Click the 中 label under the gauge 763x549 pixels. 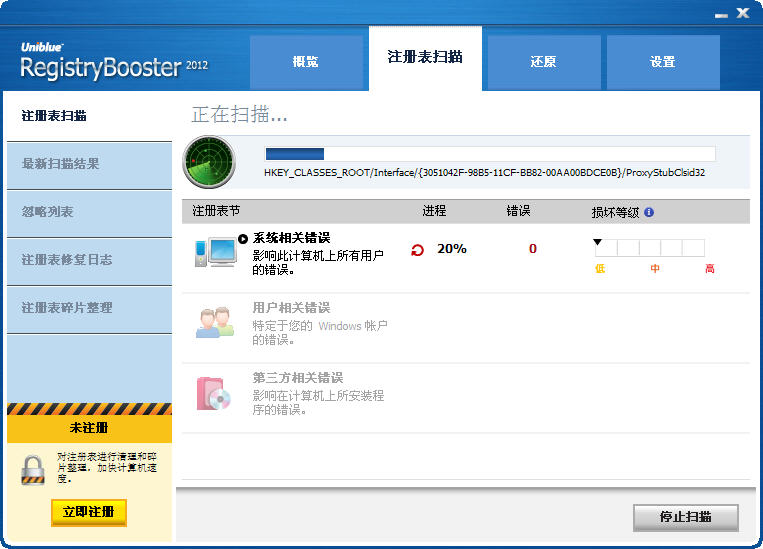click(x=655, y=269)
